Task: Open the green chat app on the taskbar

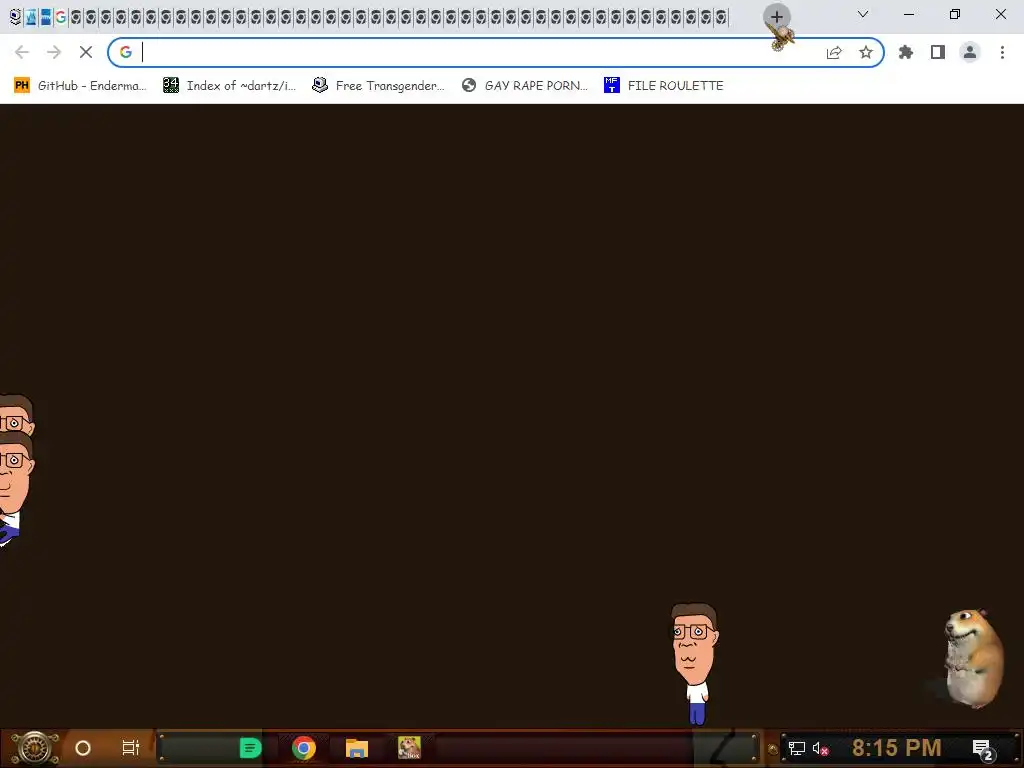Action: pos(251,748)
